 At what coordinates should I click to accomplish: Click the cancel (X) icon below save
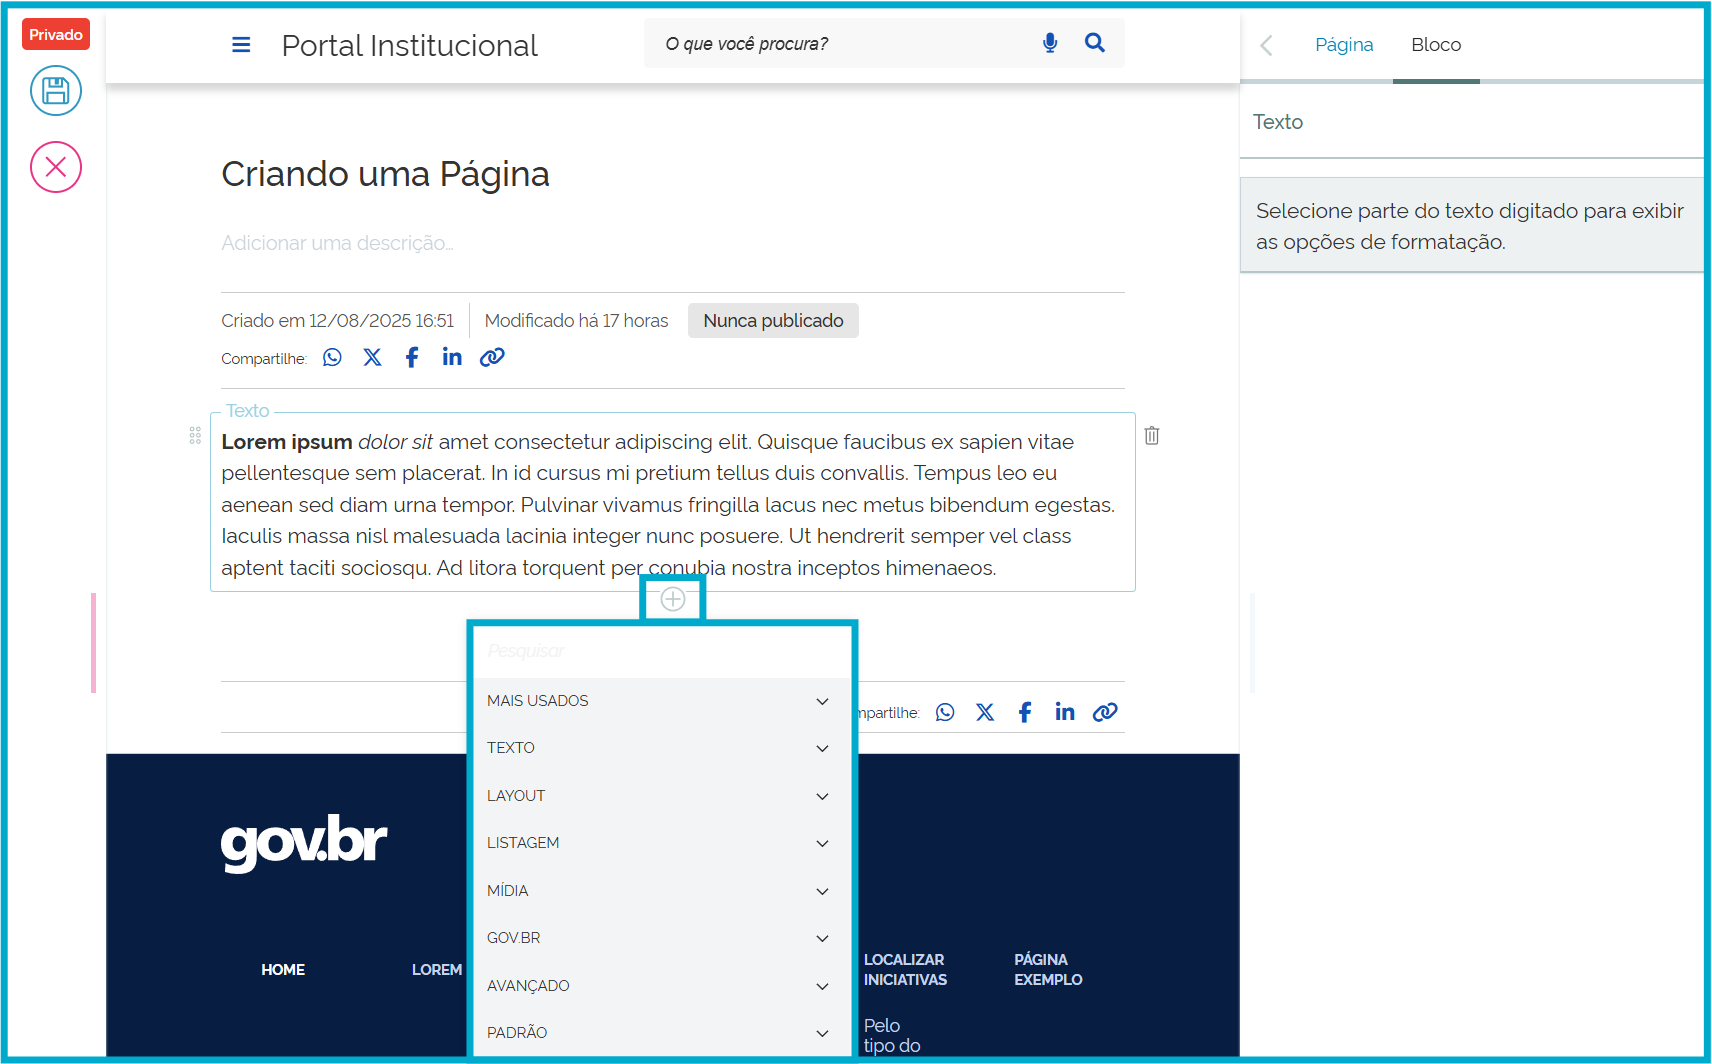[55, 167]
